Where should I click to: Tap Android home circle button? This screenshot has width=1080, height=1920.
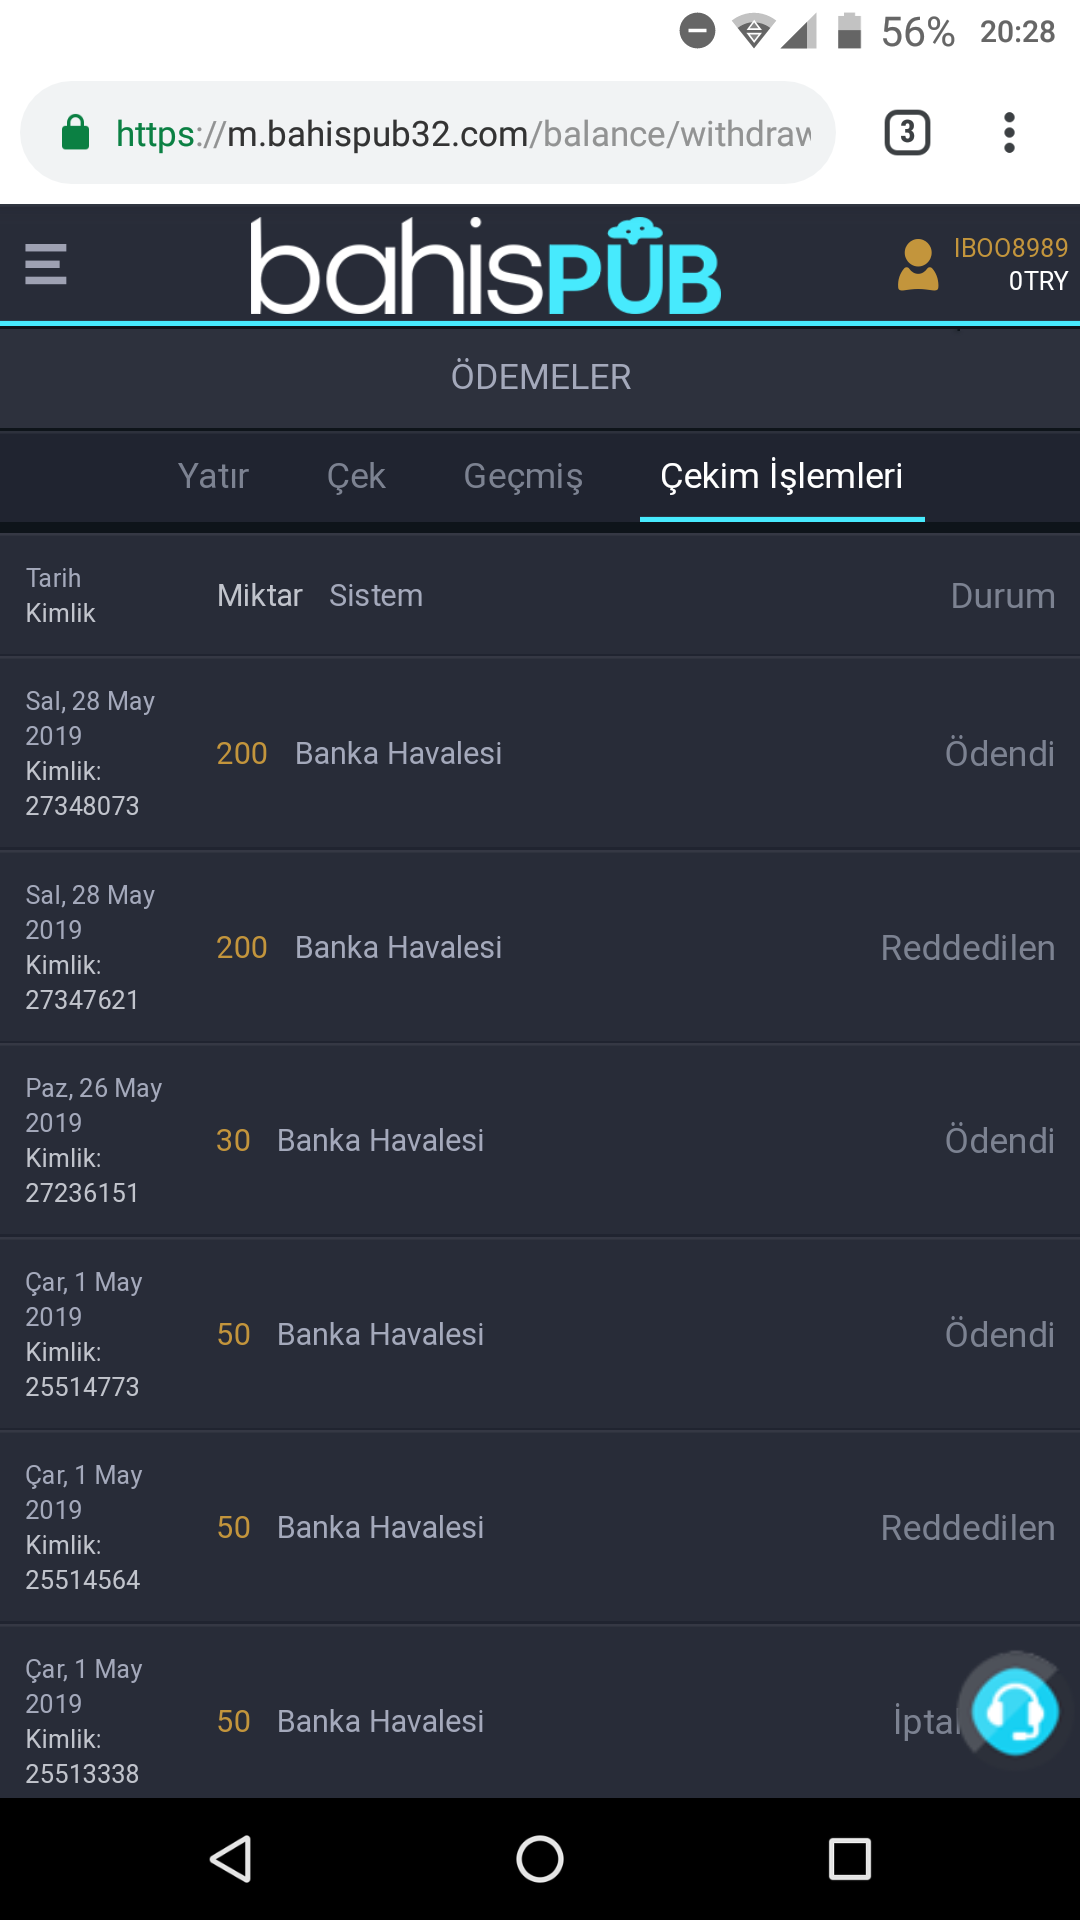[540, 1859]
